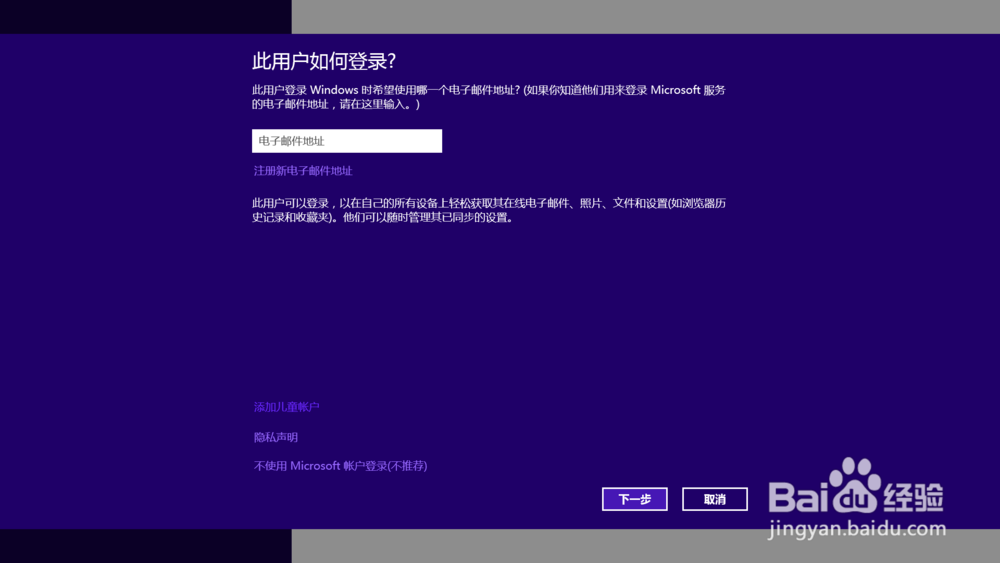Open the 隐私声明 privacy statement link
Image resolution: width=1000 pixels, height=563 pixels.
pos(276,437)
